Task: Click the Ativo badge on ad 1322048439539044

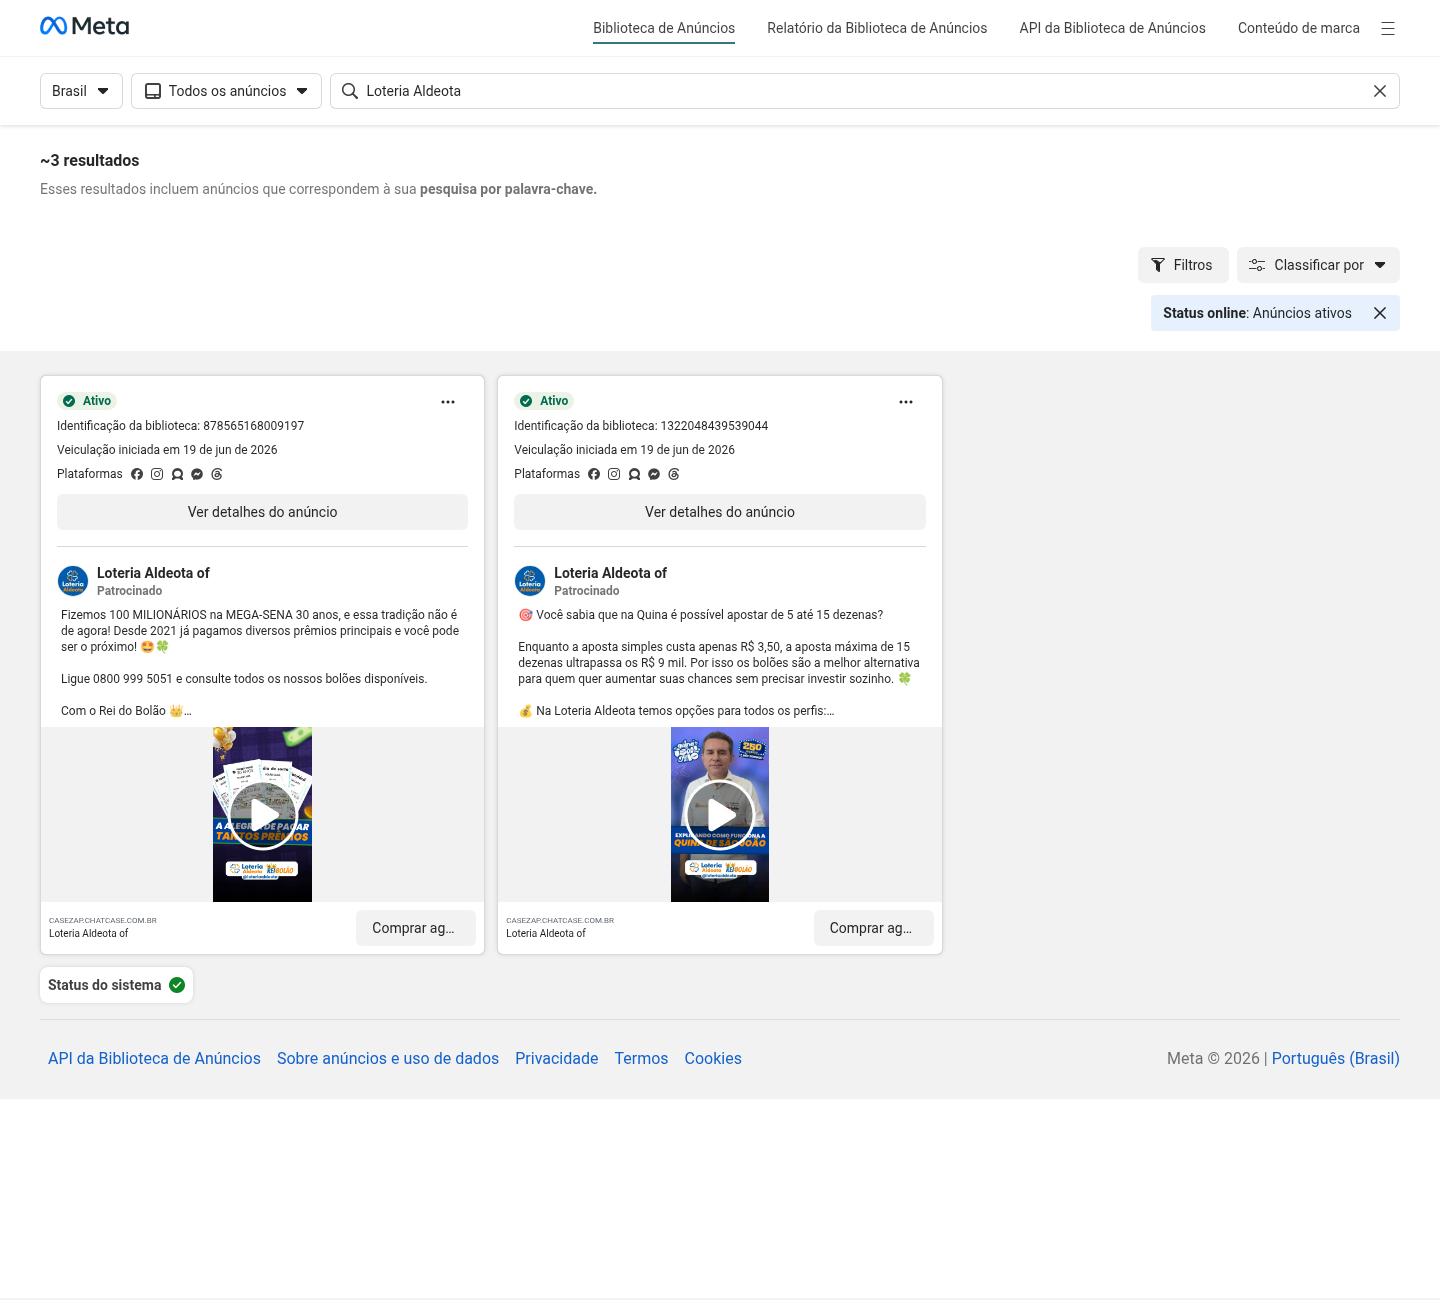Action: 544,401
